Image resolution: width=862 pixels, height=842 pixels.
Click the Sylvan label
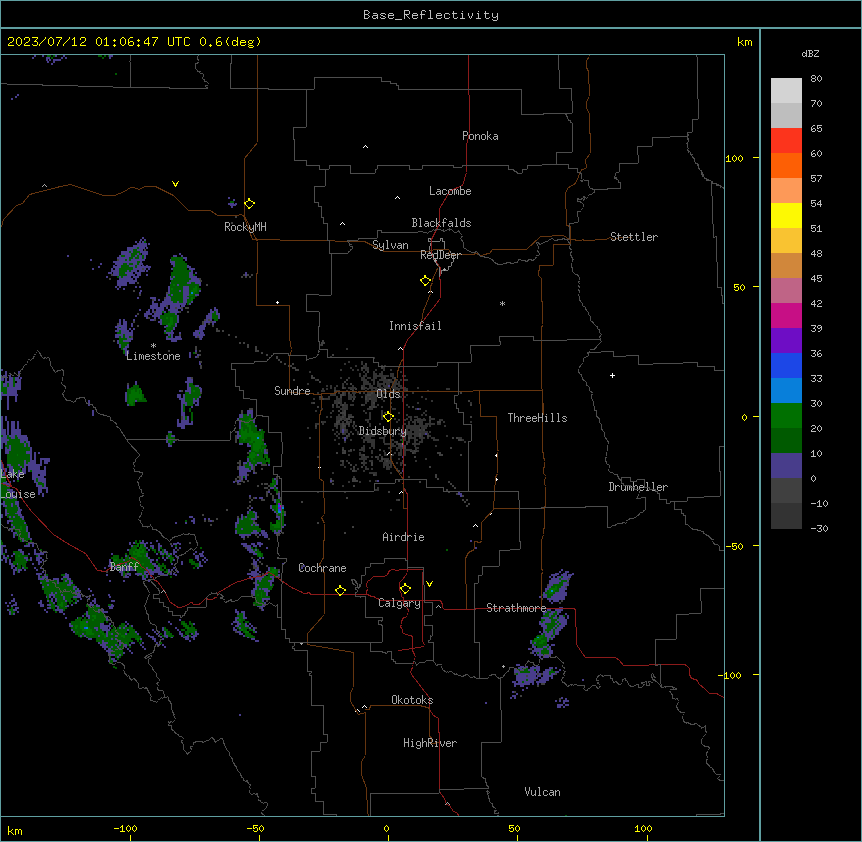coord(390,245)
